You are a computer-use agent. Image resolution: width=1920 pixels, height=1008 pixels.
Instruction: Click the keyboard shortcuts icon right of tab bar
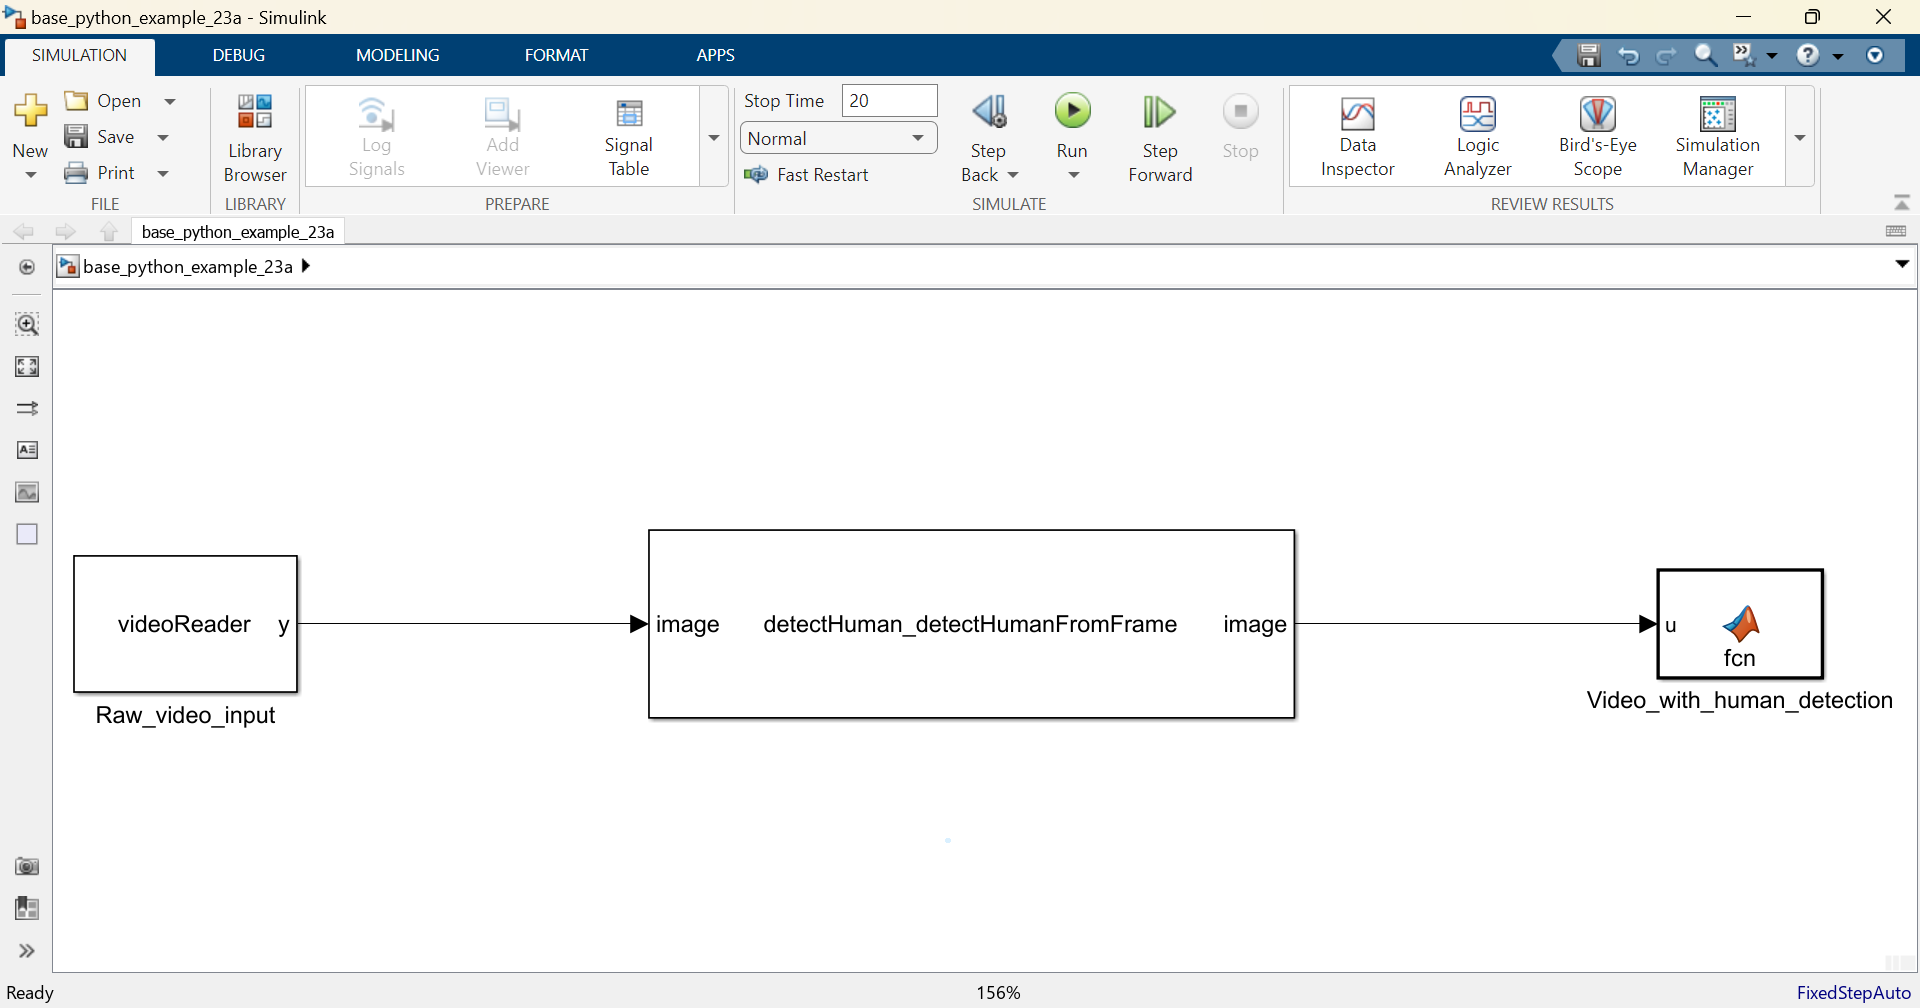point(1896,231)
